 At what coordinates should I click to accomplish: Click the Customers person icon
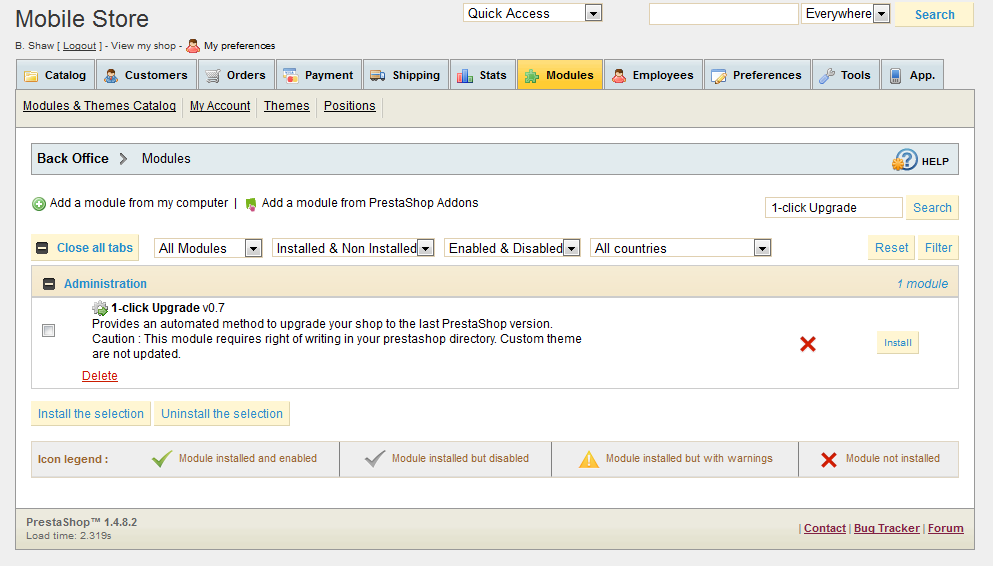pos(111,76)
